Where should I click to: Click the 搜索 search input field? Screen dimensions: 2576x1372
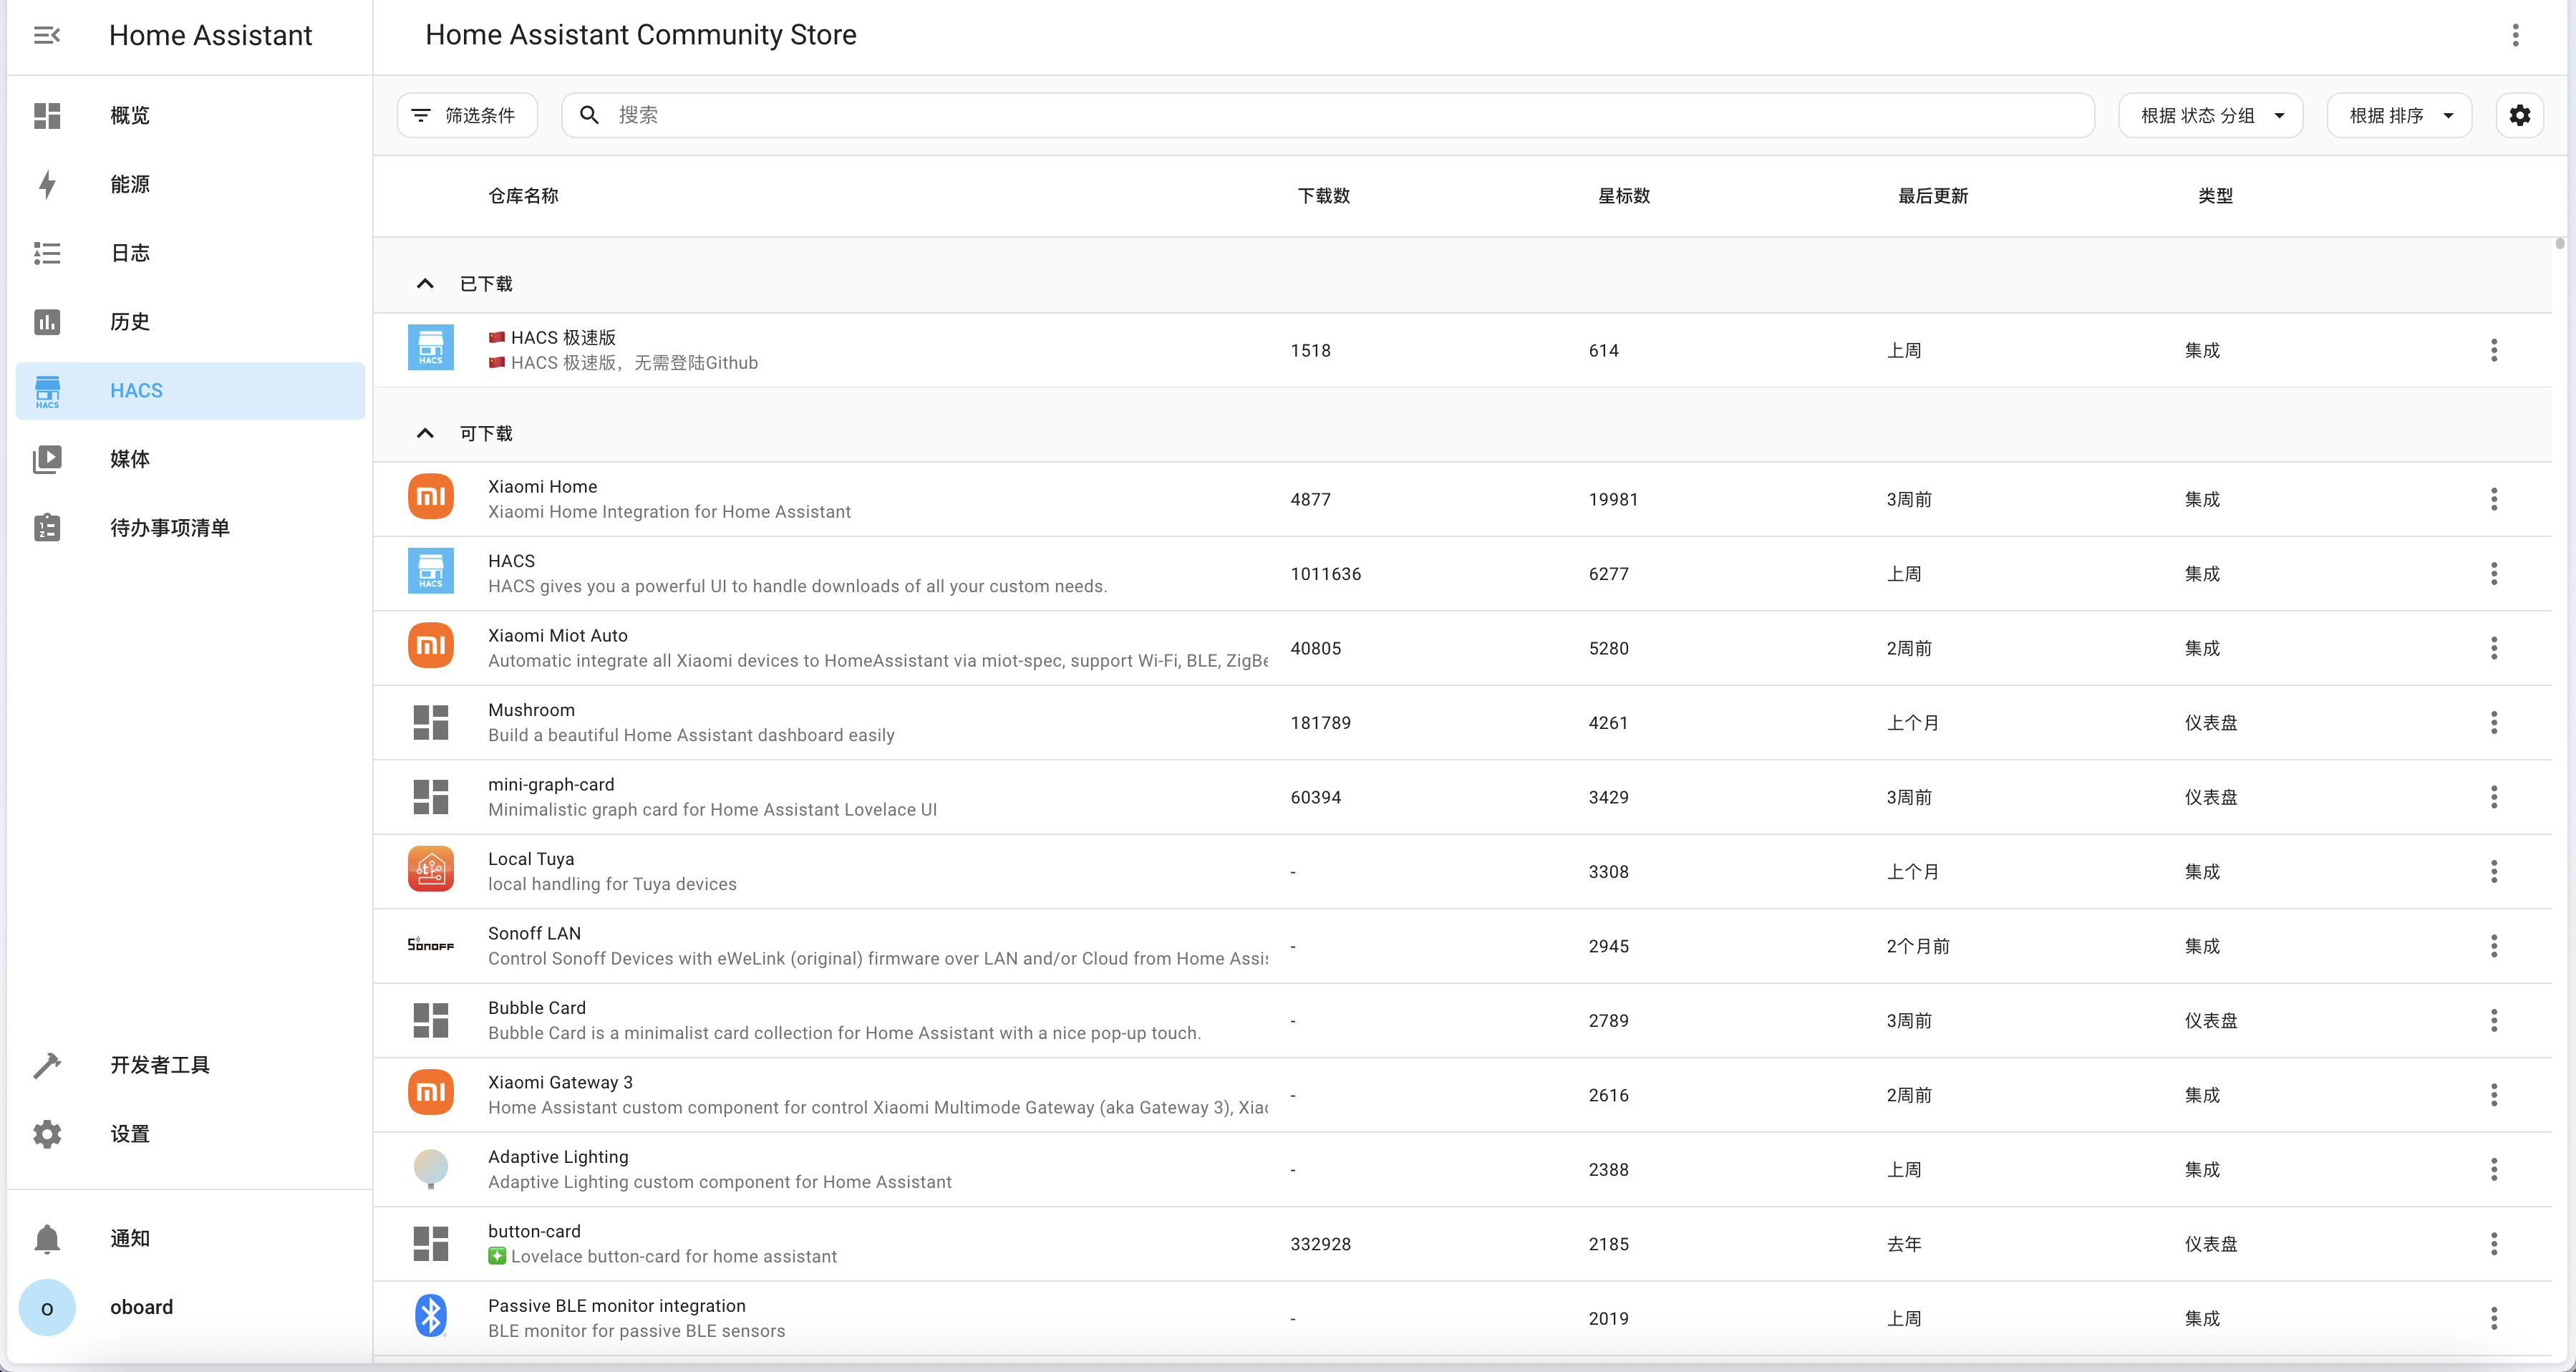(1327, 116)
